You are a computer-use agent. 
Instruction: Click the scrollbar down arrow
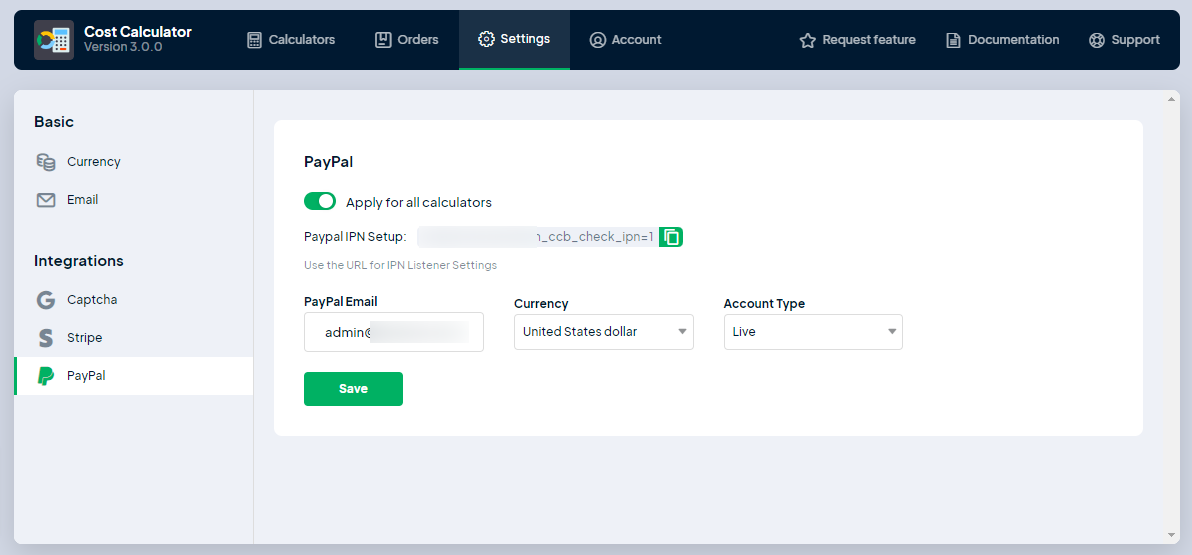click(x=1171, y=535)
